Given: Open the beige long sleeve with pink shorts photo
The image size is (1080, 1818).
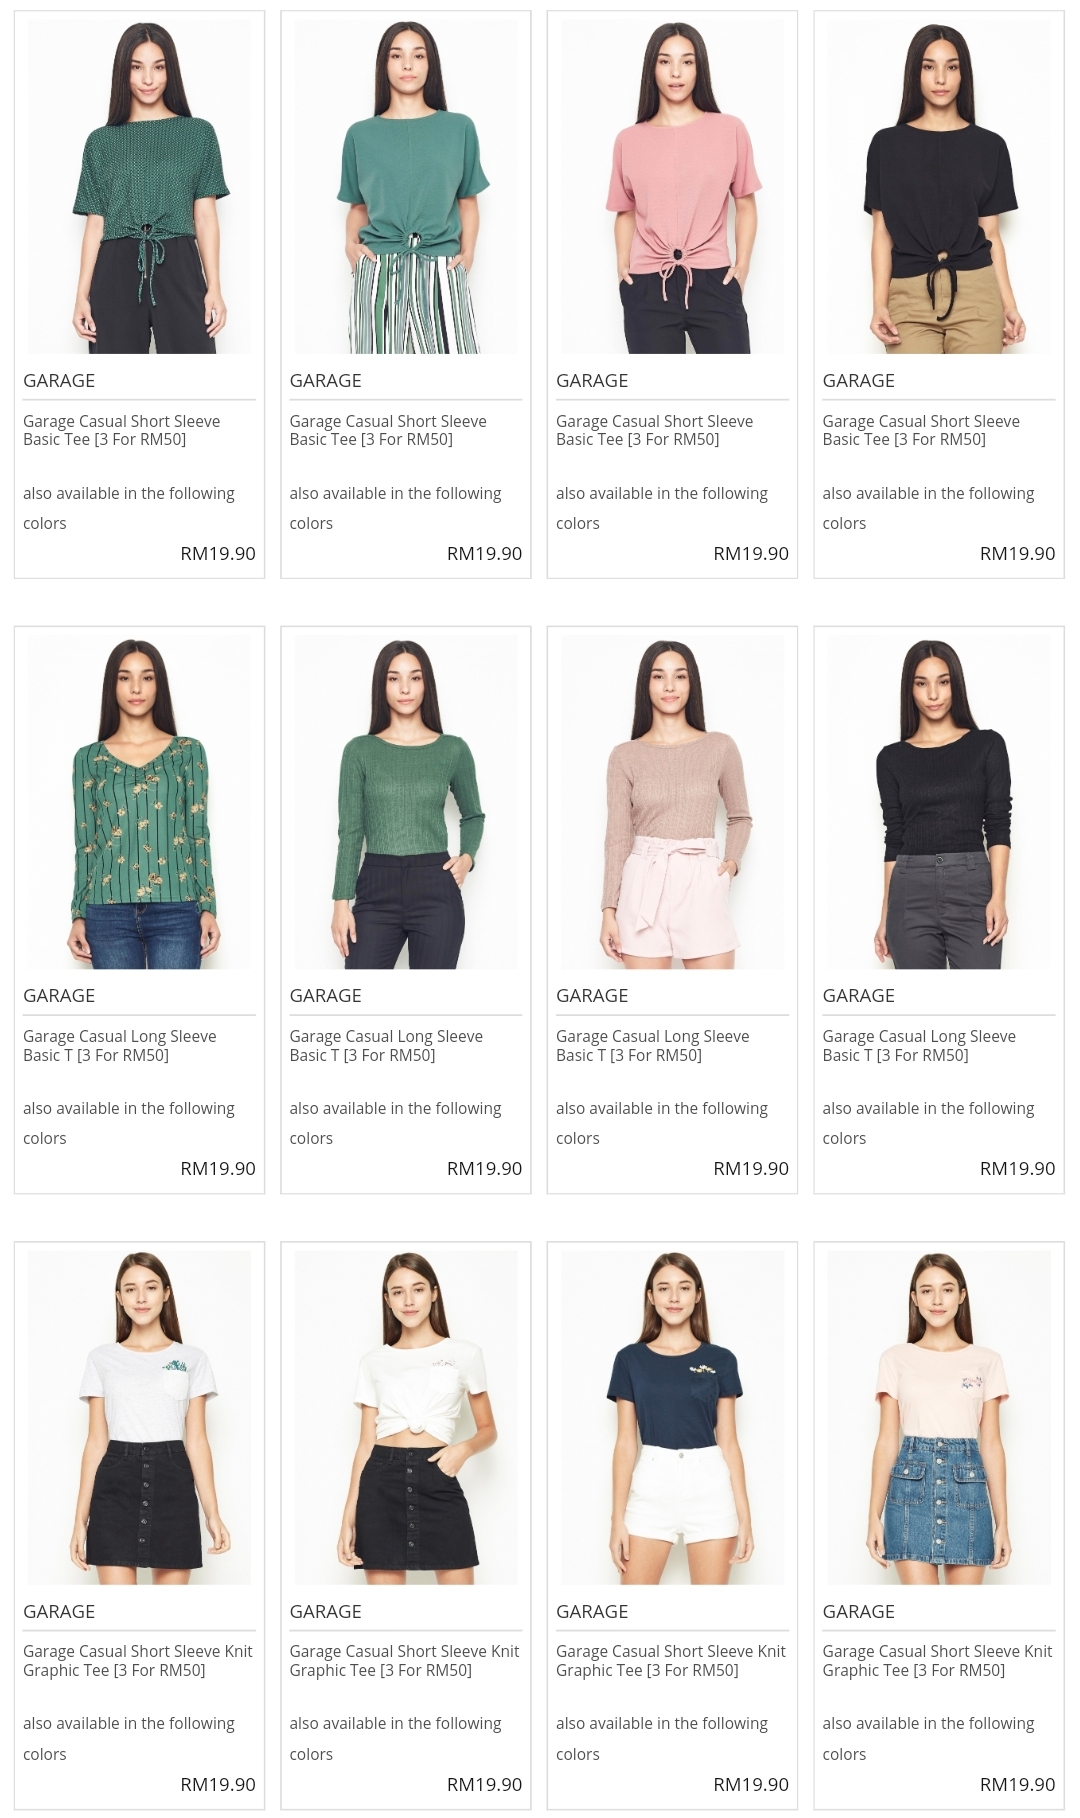Looking at the screenshot, I should pyautogui.click(x=672, y=802).
